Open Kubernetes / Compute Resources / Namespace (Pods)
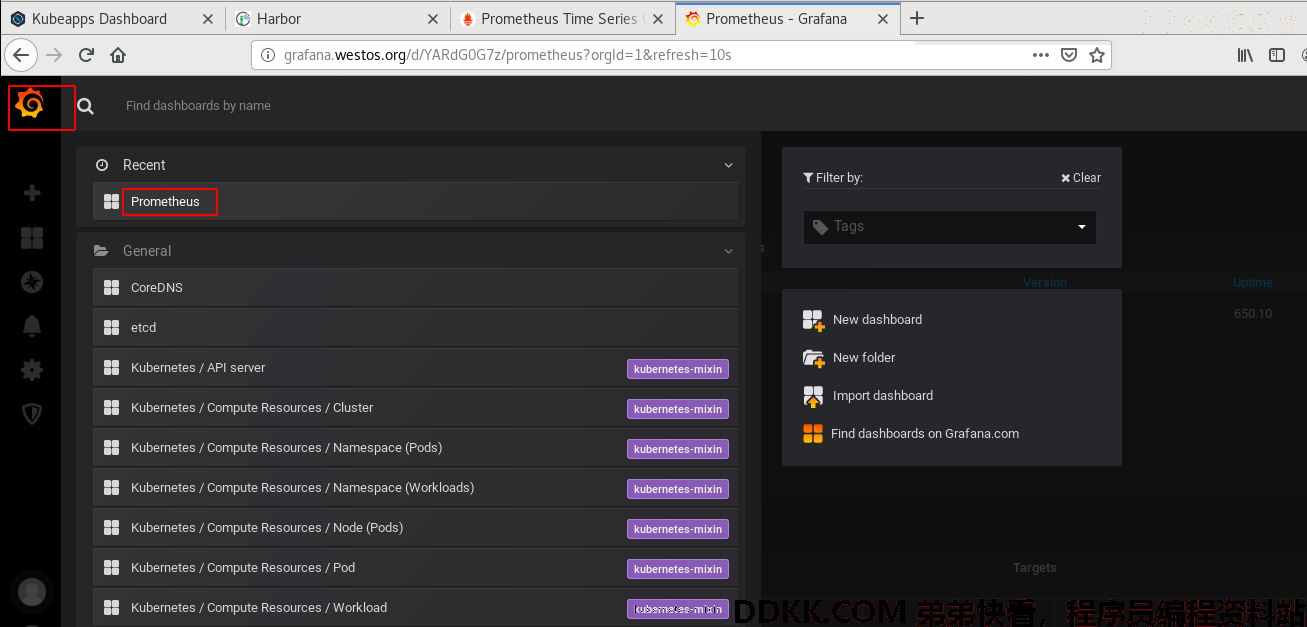Screen dimensions: 1307x627 (416, 448)
